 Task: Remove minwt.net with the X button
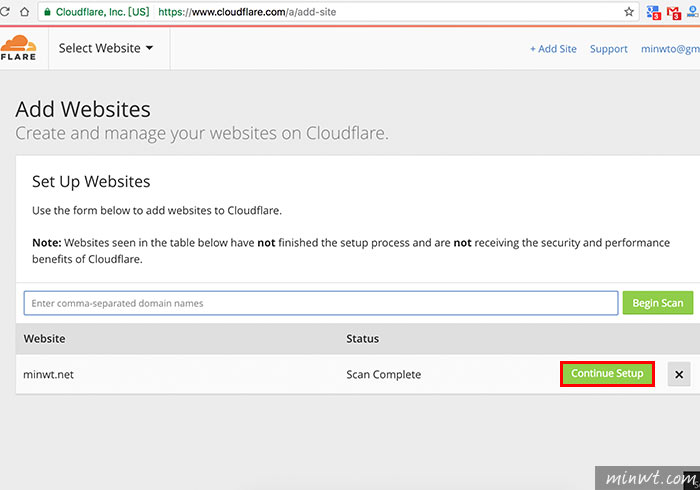tap(679, 374)
